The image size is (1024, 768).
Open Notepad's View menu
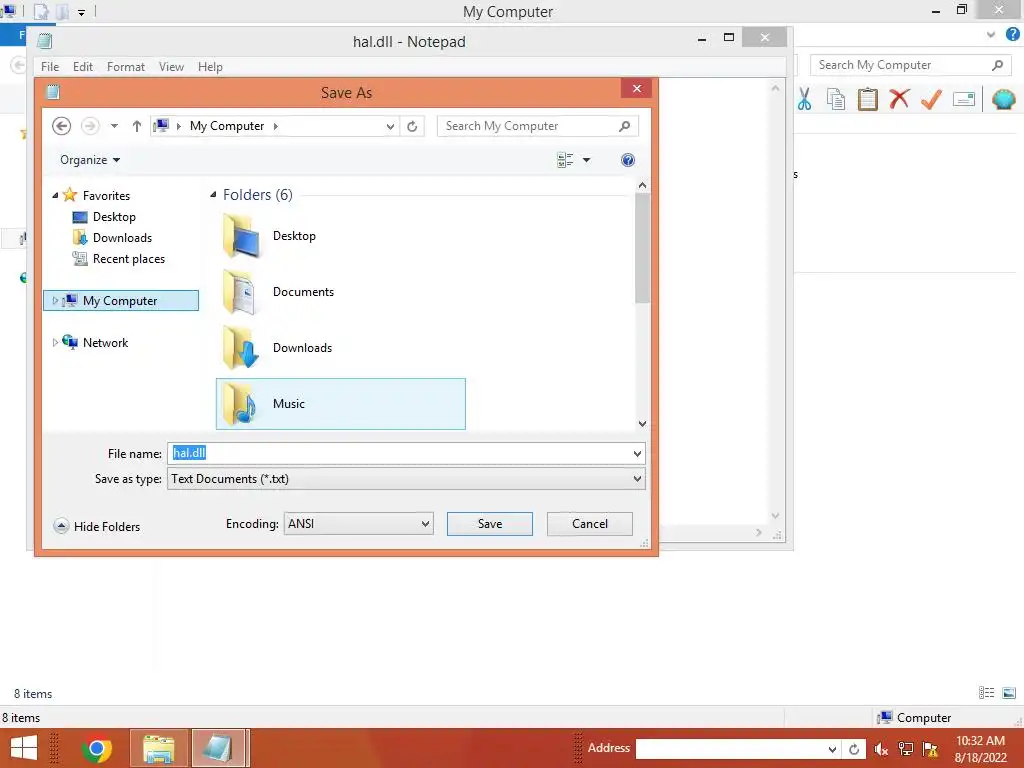171,67
